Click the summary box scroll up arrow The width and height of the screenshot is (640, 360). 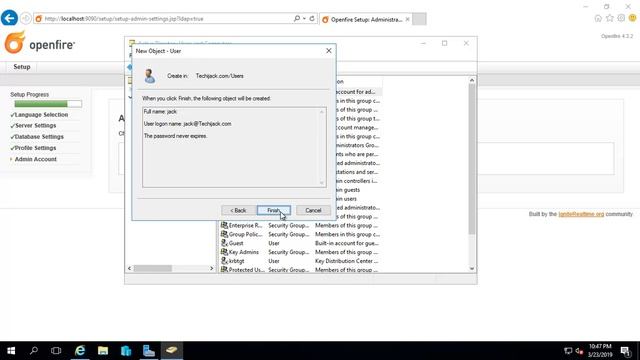click(x=322, y=112)
